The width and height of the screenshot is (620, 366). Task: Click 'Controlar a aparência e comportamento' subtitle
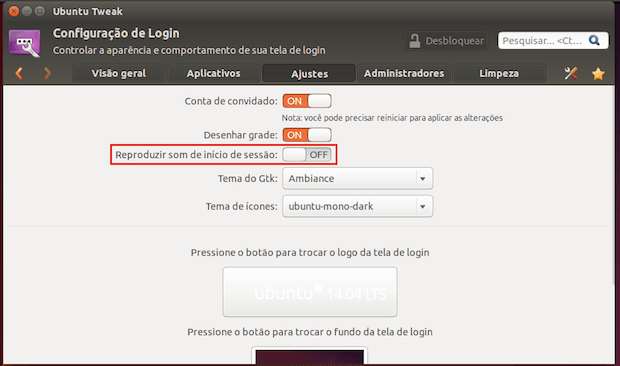pyautogui.click(x=189, y=51)
